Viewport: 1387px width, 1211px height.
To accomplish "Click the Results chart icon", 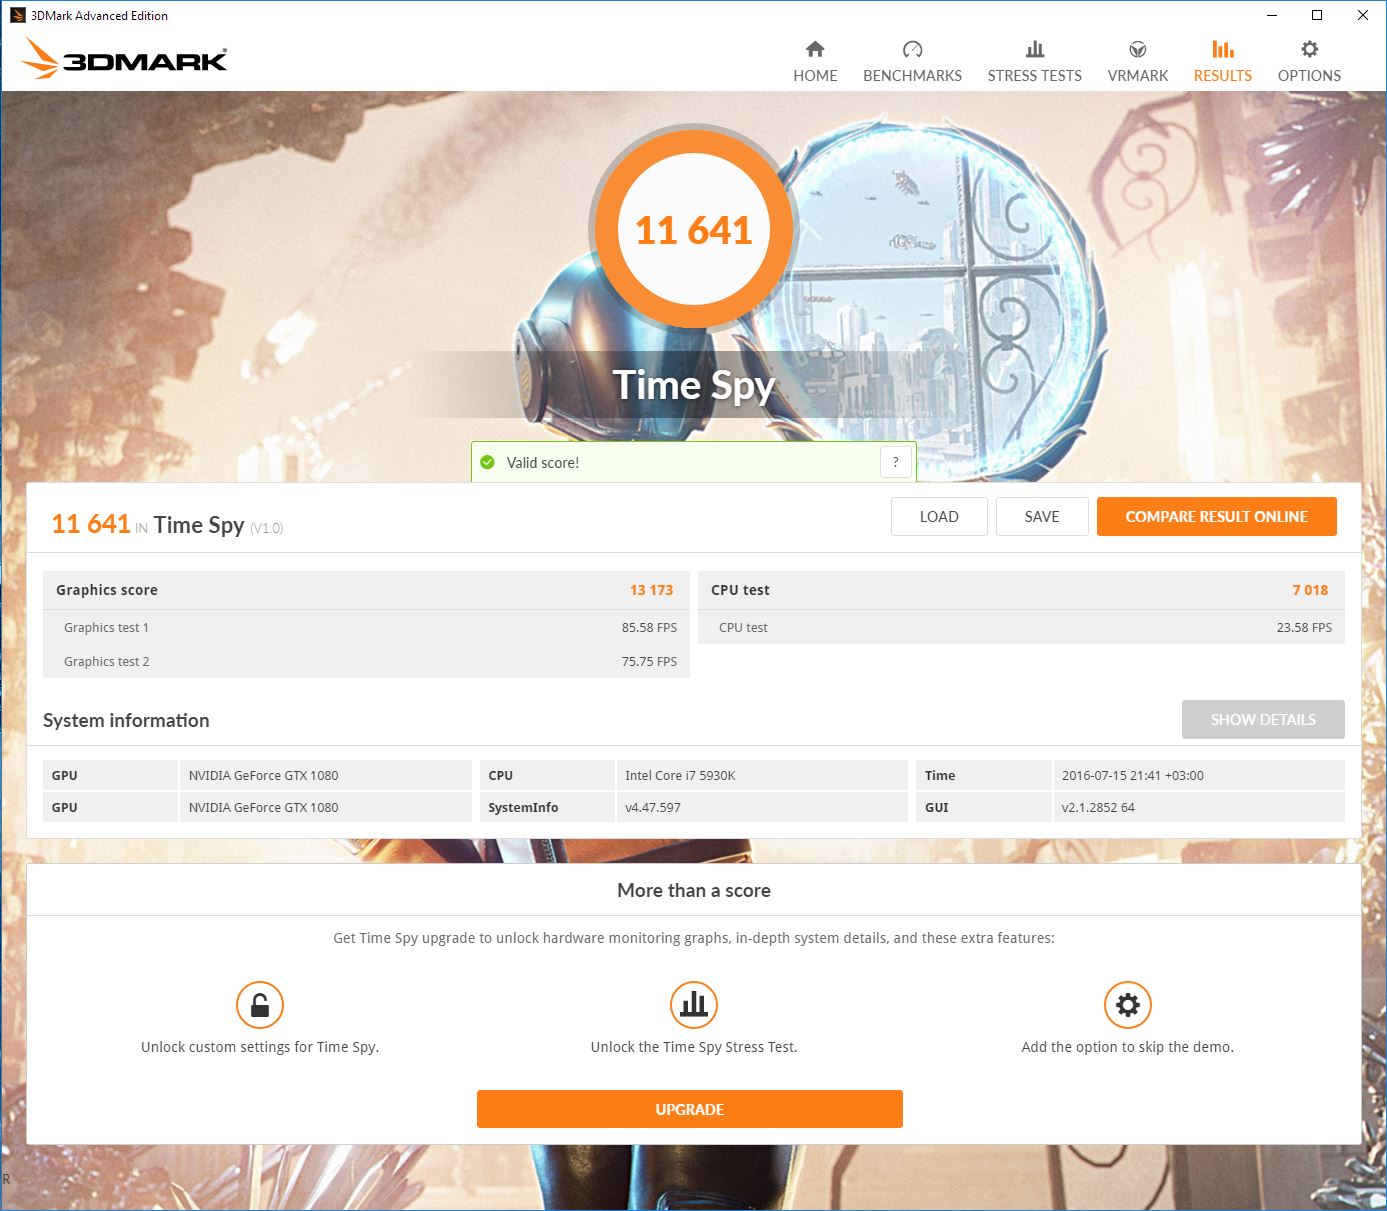I will tap(1222, 49).
